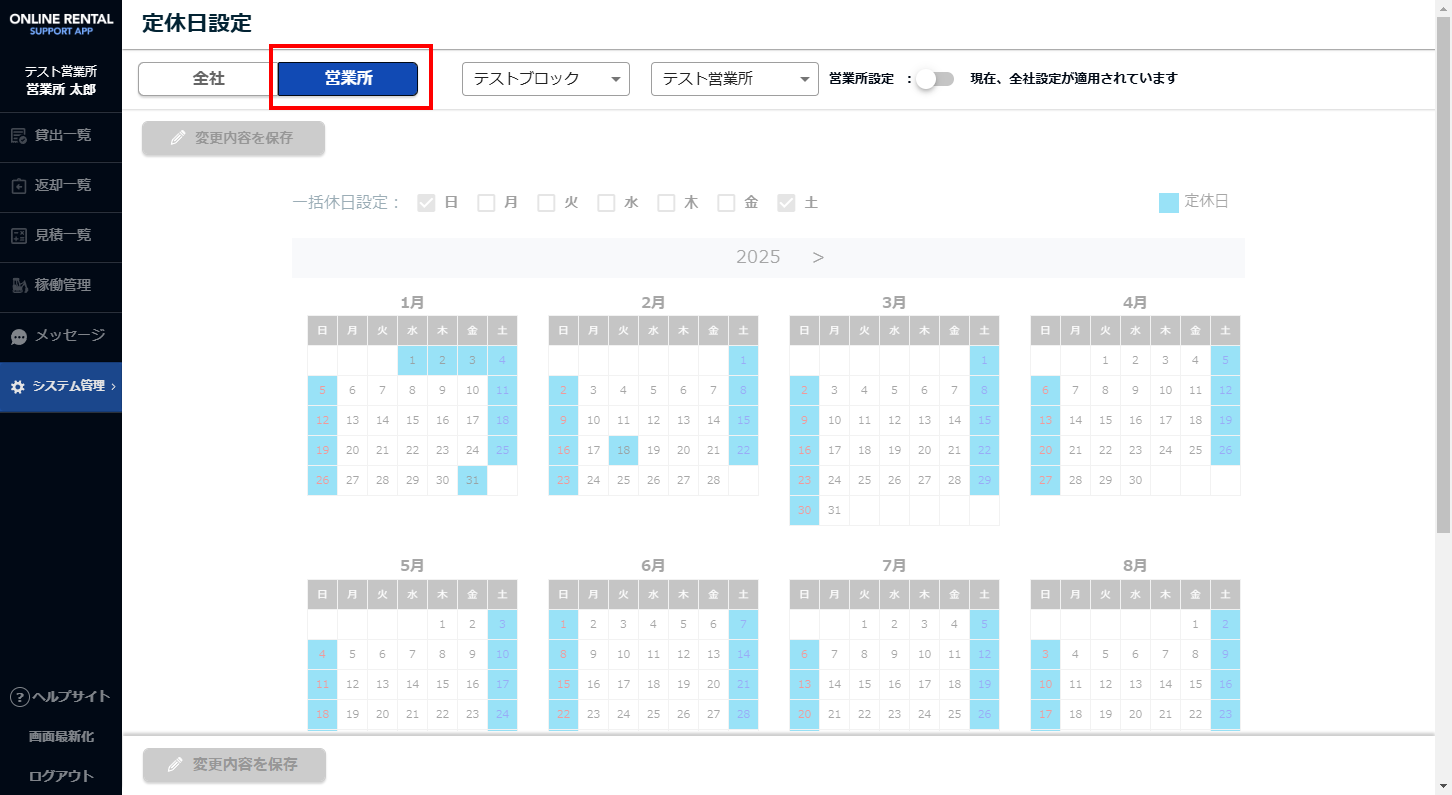The height and width of the screenshot is (795, 1452).
Task: Click the 貸出一覧 sidebar icon
Action: pyautogui.click(x=18, y=136)
